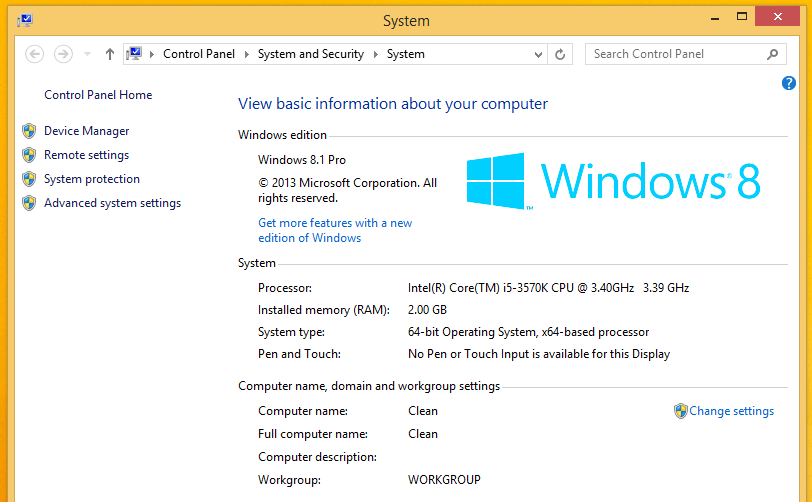
Task: Click the shield icon beside Device Manager
Action: 28,131
